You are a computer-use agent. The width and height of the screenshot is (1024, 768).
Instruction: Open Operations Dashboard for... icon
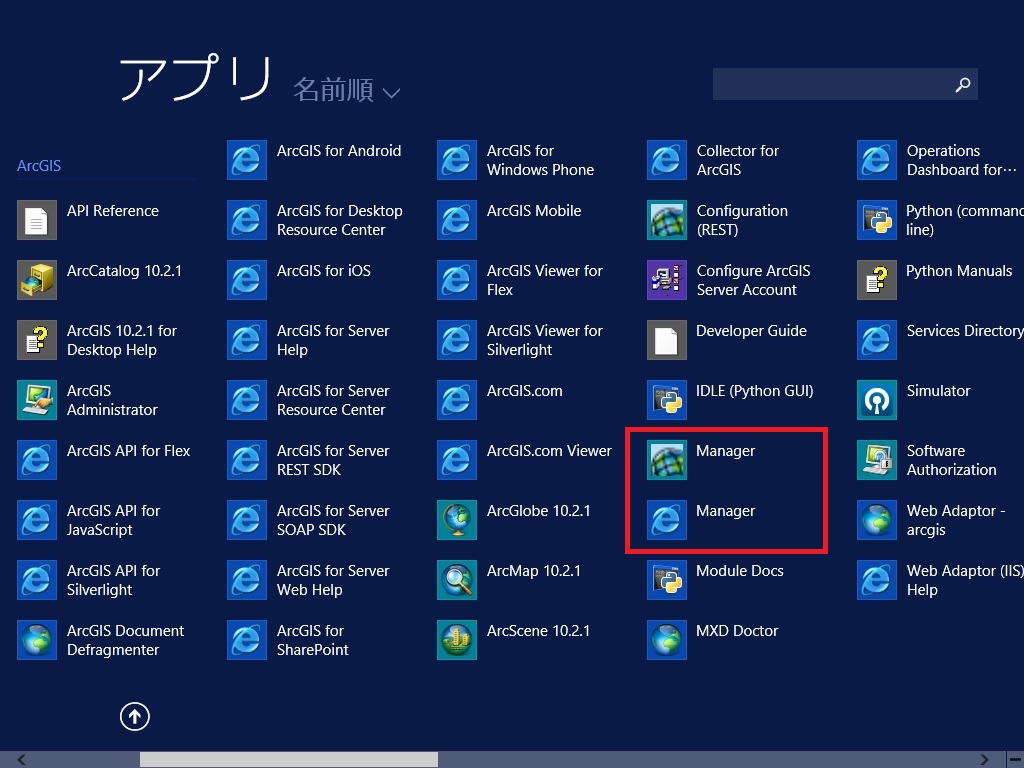[x=876, y=160]
